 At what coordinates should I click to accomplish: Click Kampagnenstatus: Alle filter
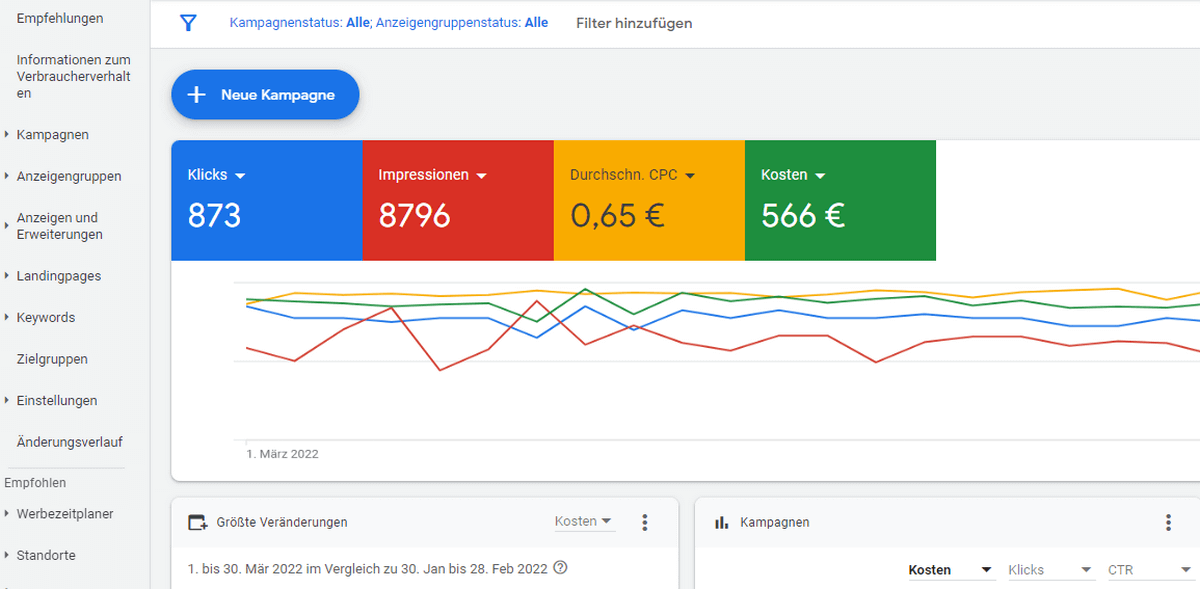click(x=299, y=23)
